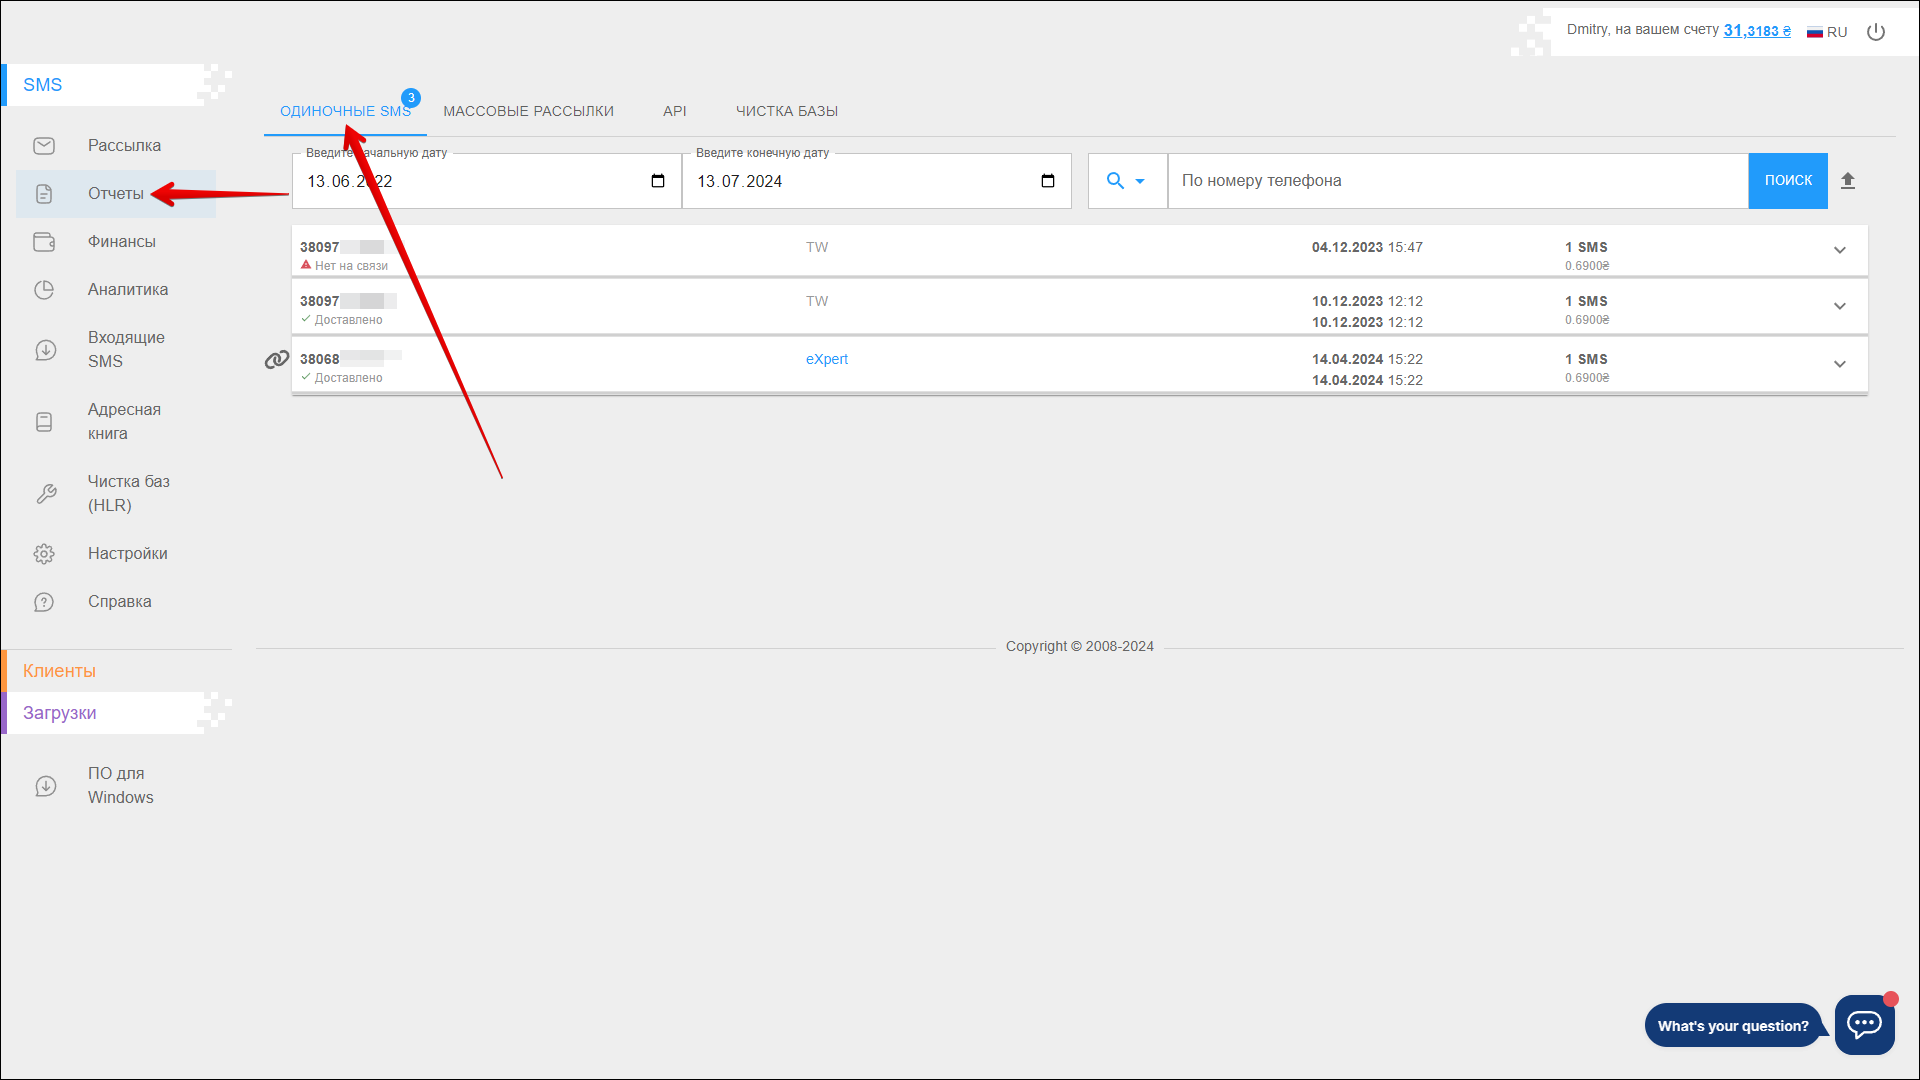Click the Чистка баз wrench icon

click(45, 494)
